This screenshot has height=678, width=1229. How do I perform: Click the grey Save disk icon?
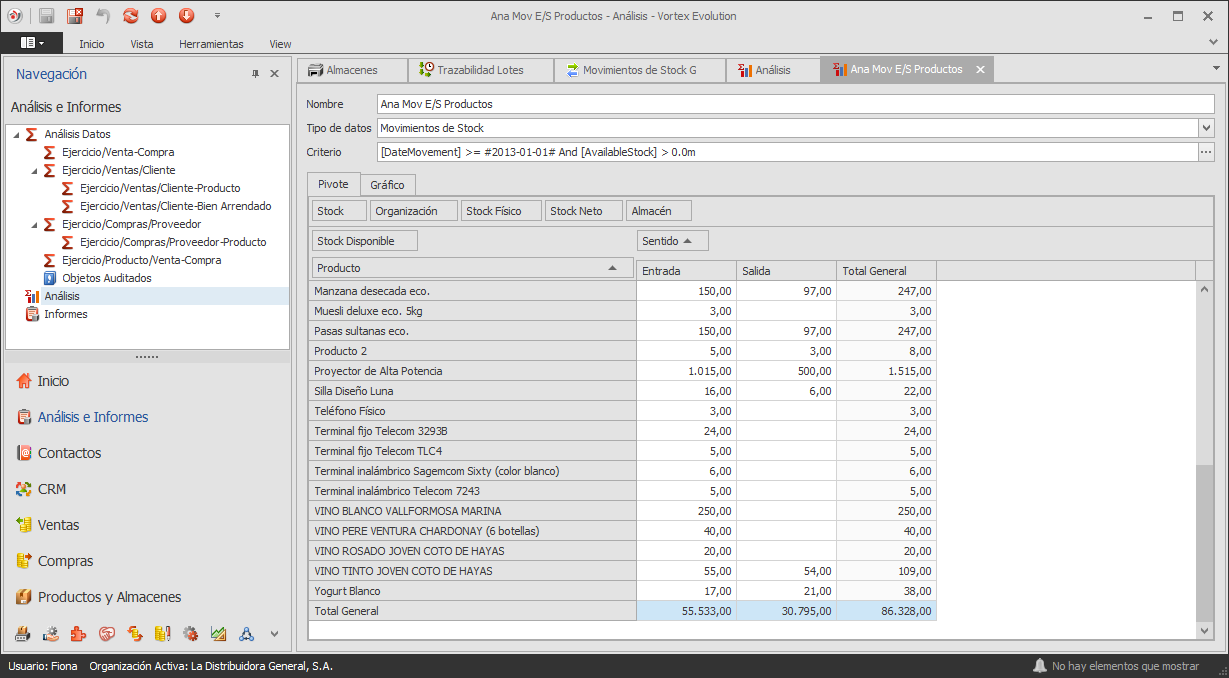tap(47, 16)
